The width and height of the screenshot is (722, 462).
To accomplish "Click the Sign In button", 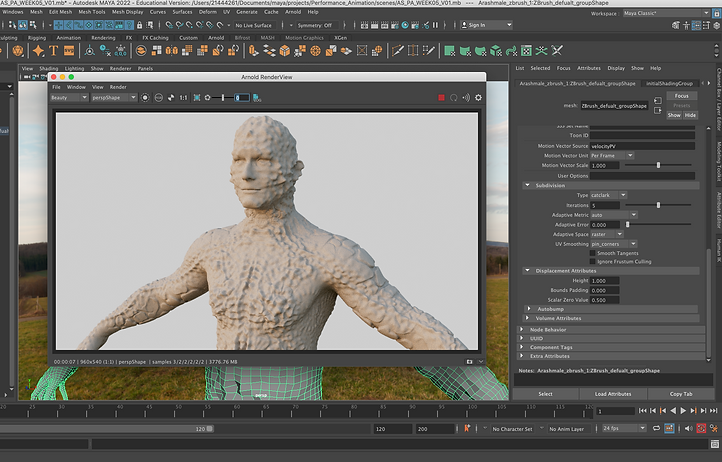I will click(x=487, y=25).
